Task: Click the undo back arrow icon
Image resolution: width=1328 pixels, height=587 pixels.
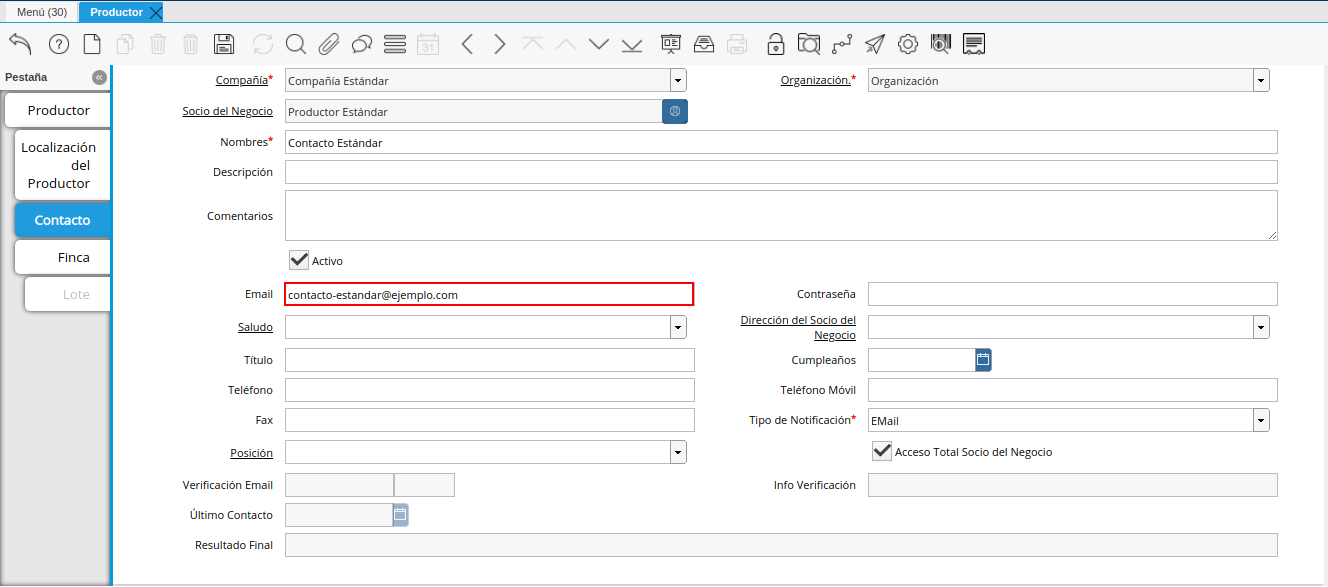Action: coord(21,44)
